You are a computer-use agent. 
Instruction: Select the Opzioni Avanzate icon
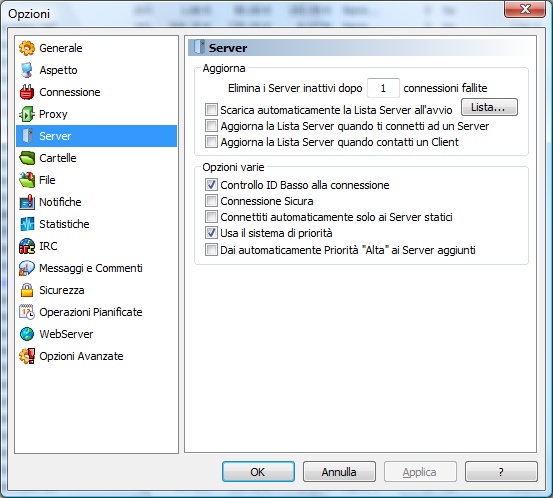(27, 356)
